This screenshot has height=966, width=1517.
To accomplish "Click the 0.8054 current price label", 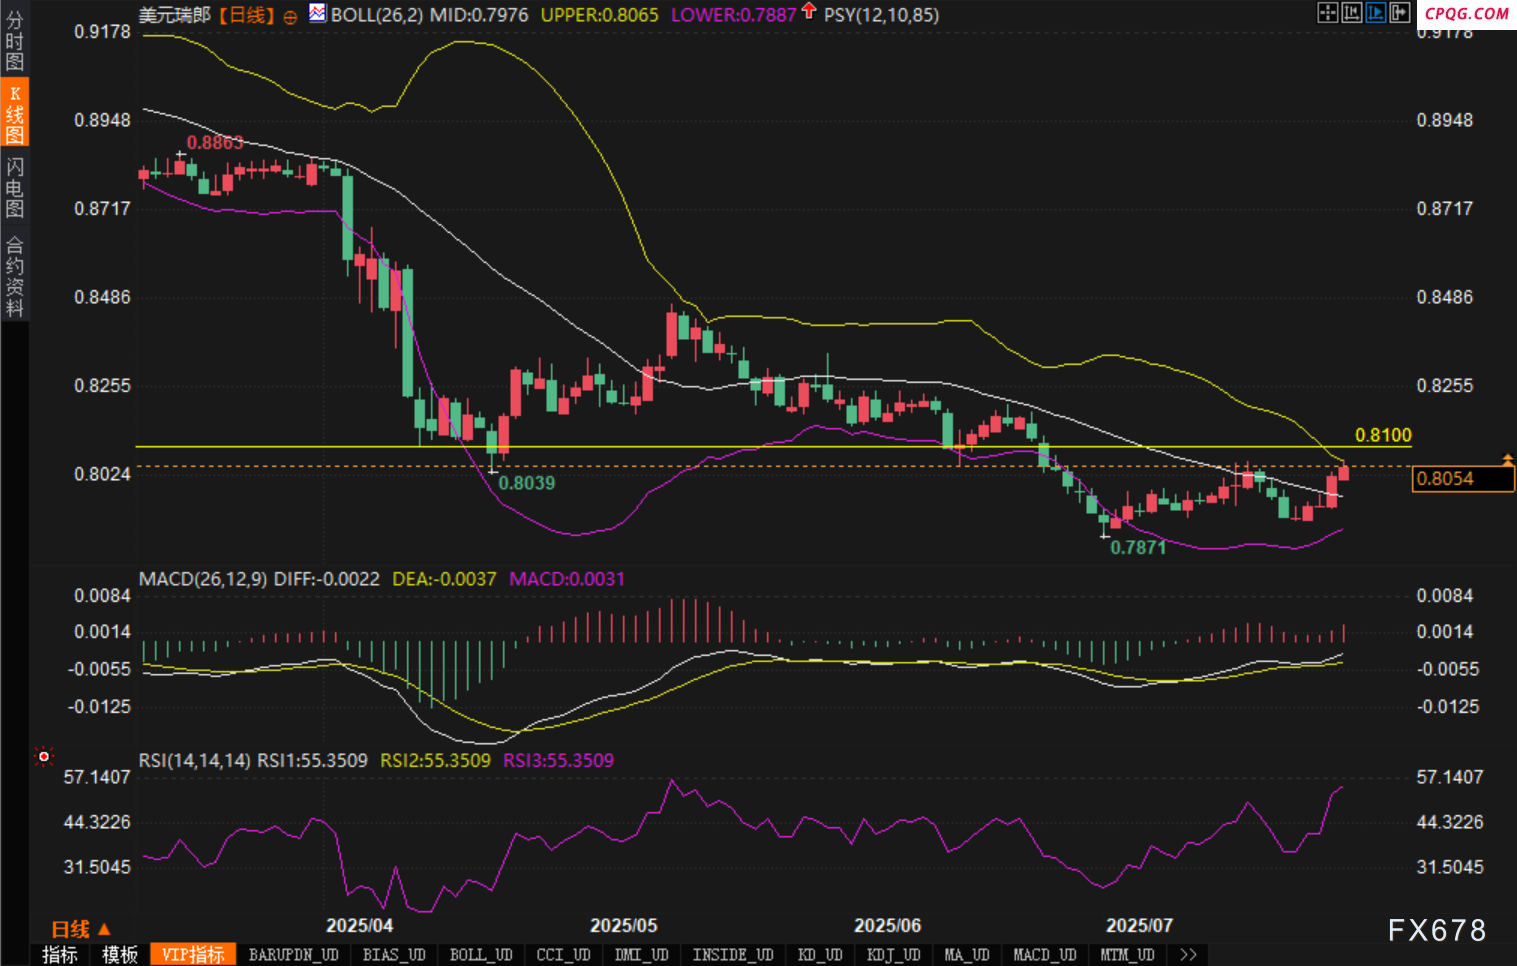I will [1463, 479].
